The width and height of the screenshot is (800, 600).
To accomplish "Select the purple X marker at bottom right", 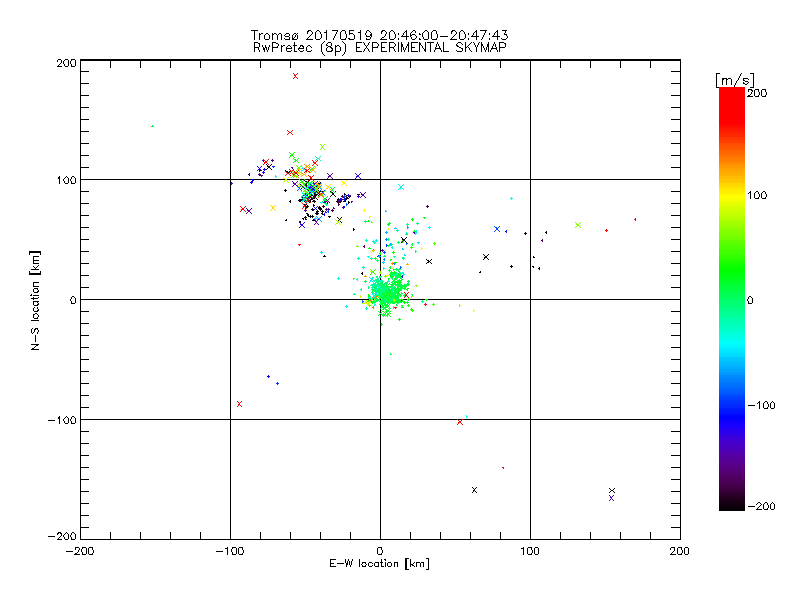I will (x=611, y=498).
